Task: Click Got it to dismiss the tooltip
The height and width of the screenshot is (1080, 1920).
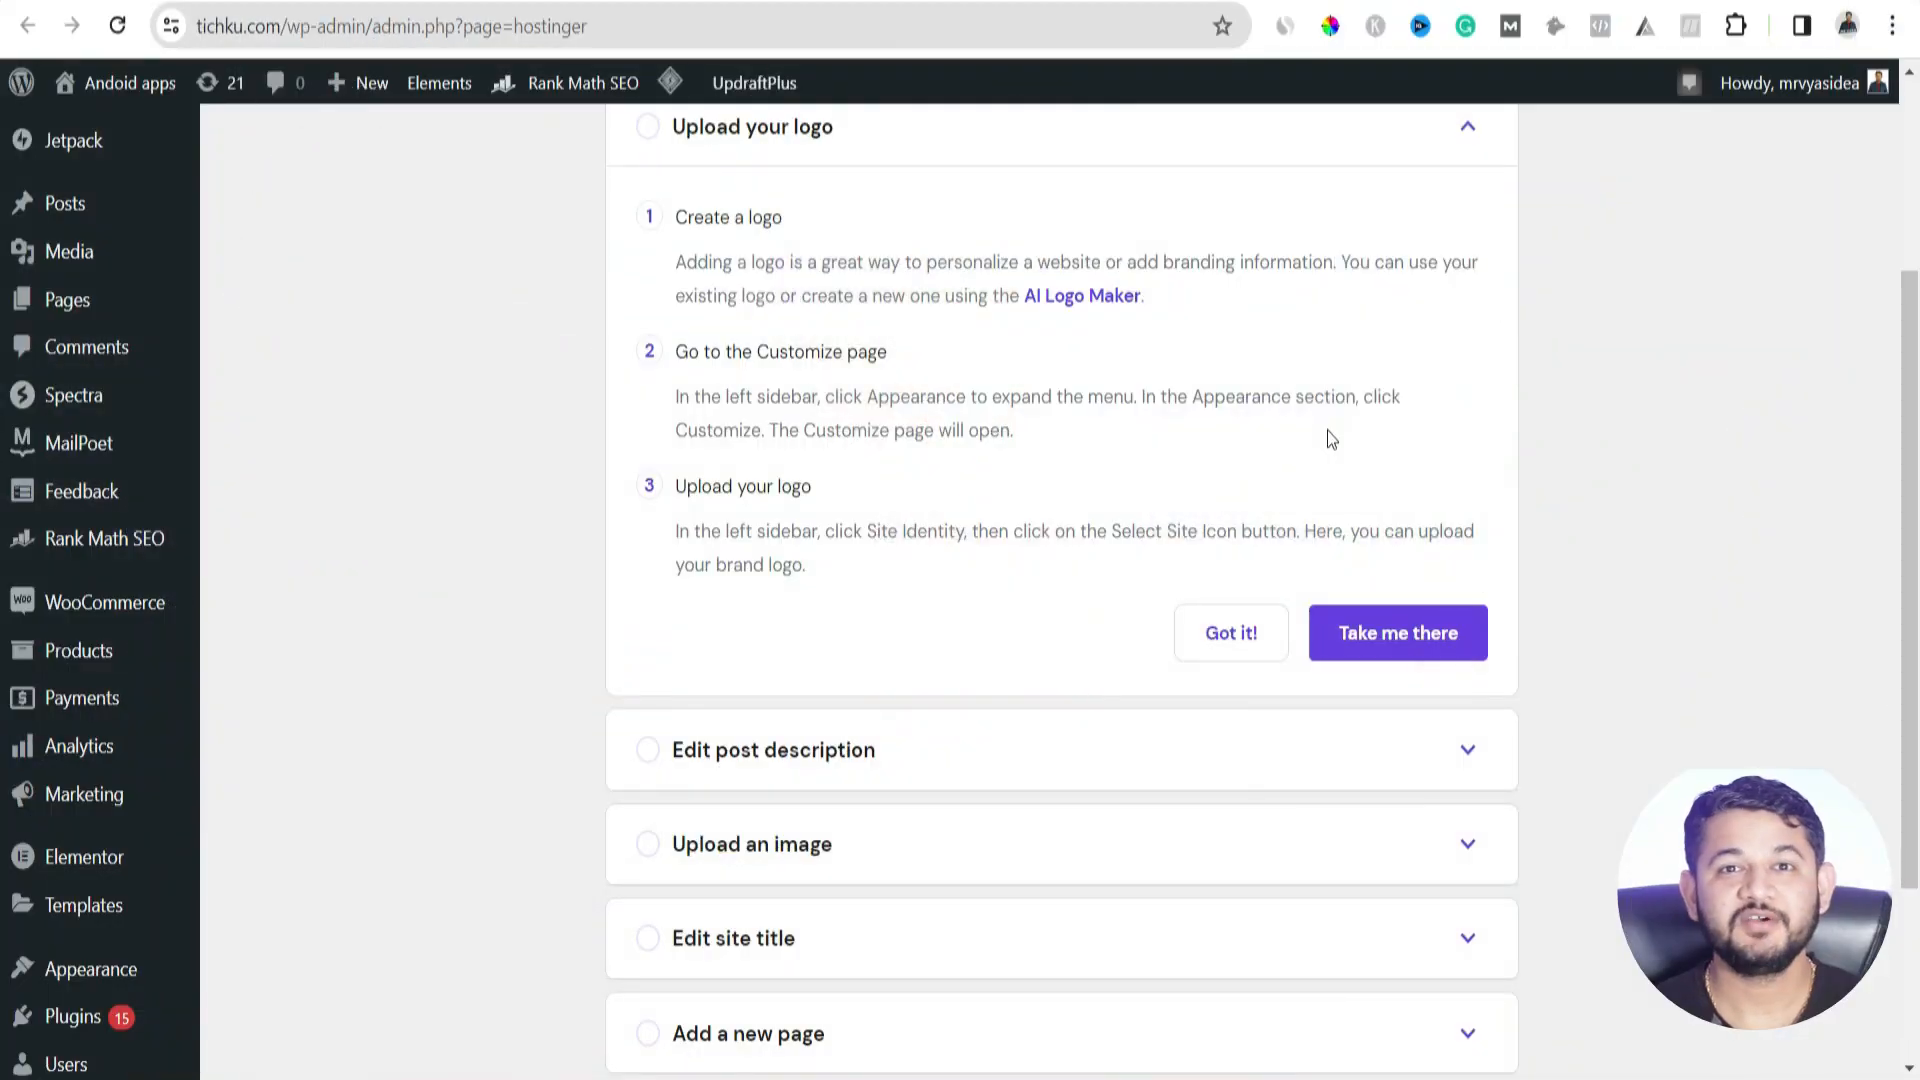Action: 1232,633
